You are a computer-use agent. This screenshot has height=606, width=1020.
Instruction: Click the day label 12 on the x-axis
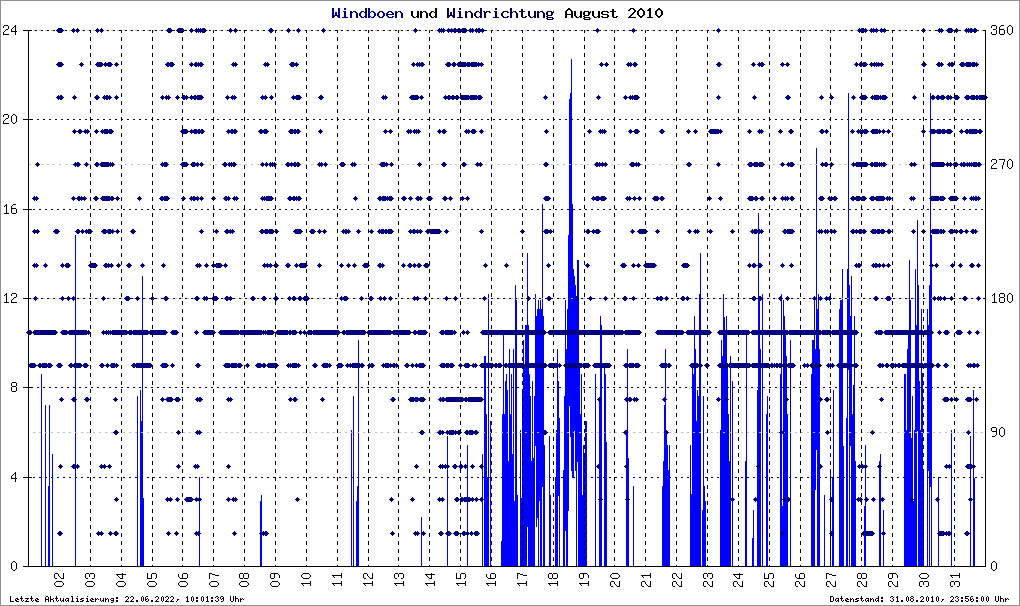coord(369,579)
